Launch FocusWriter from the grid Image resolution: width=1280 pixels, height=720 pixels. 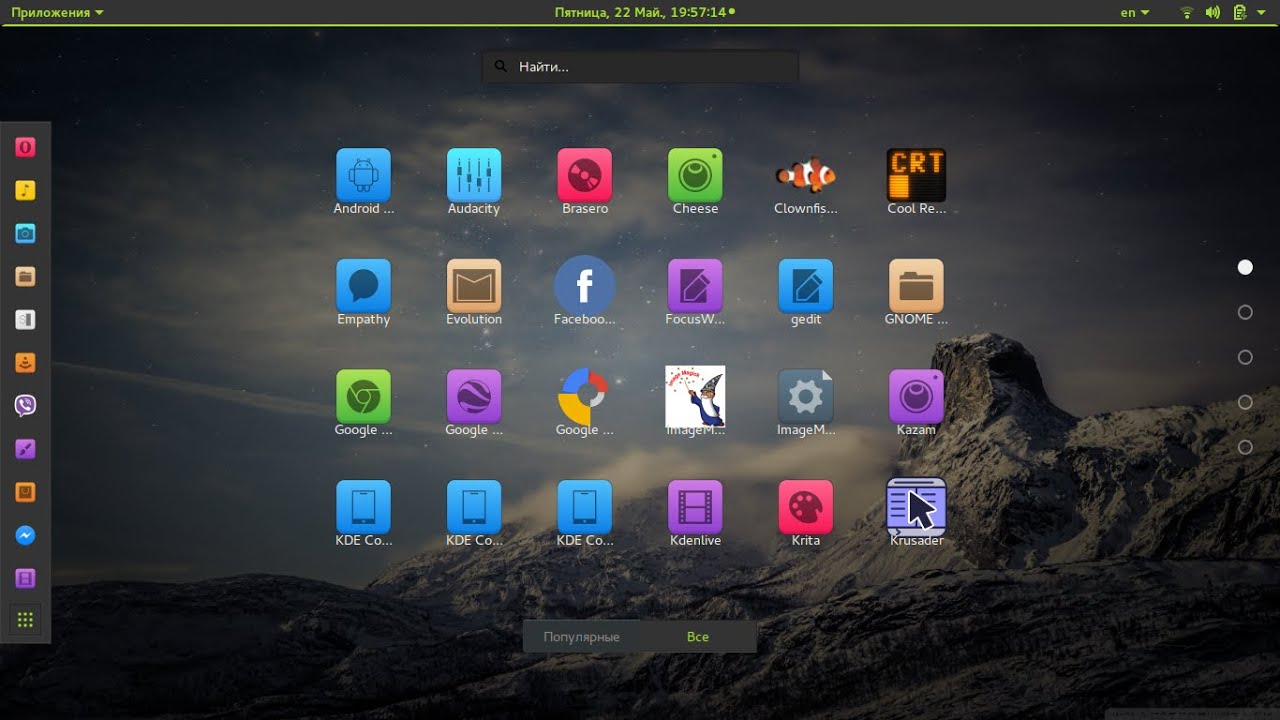coord(695,286)
